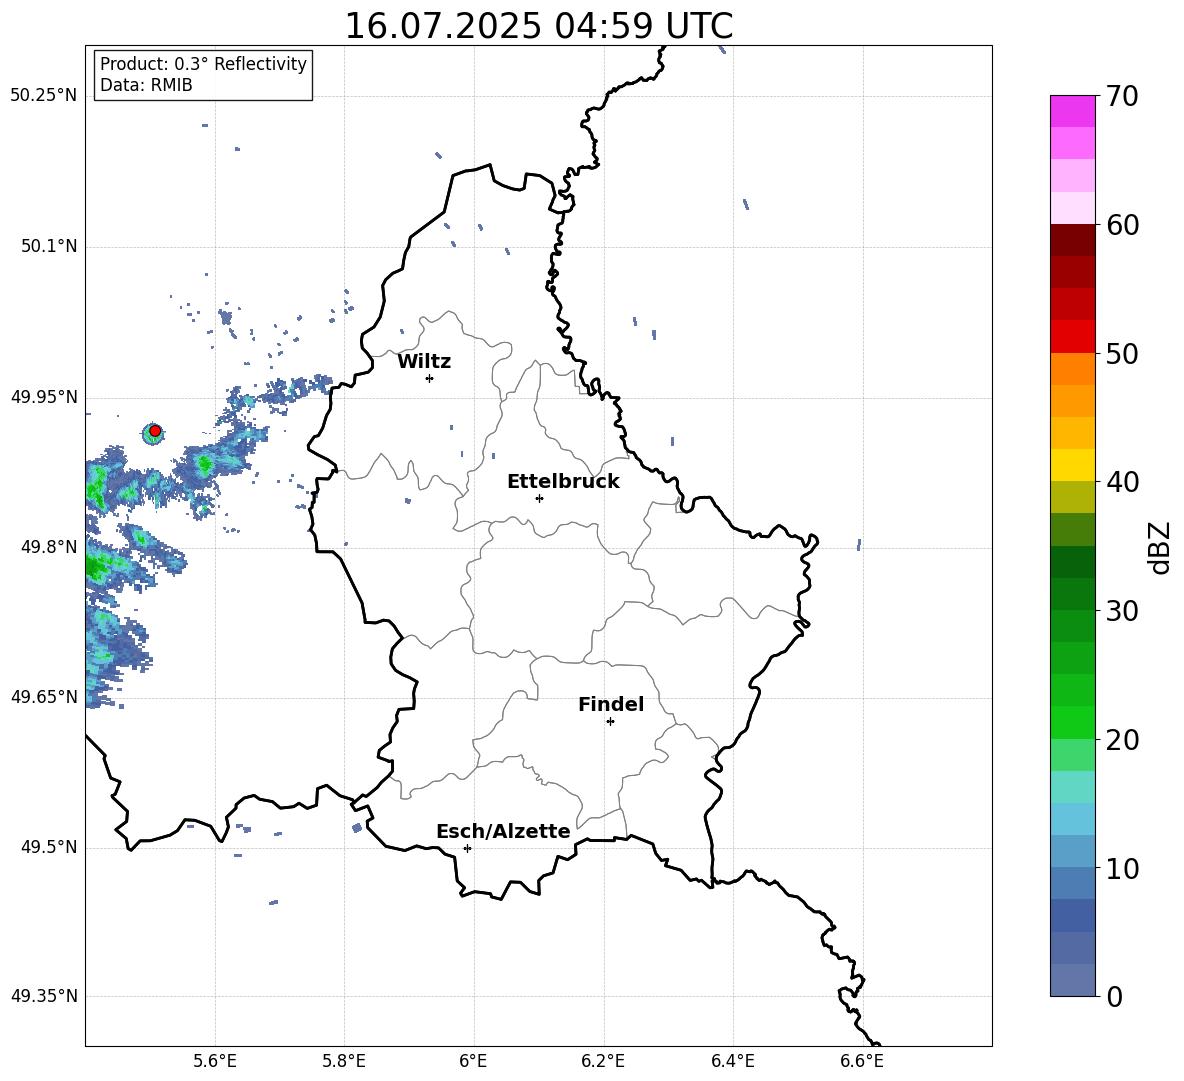
Task: Click the bright red colorbar segment above 50
Action: (1072, 337)
